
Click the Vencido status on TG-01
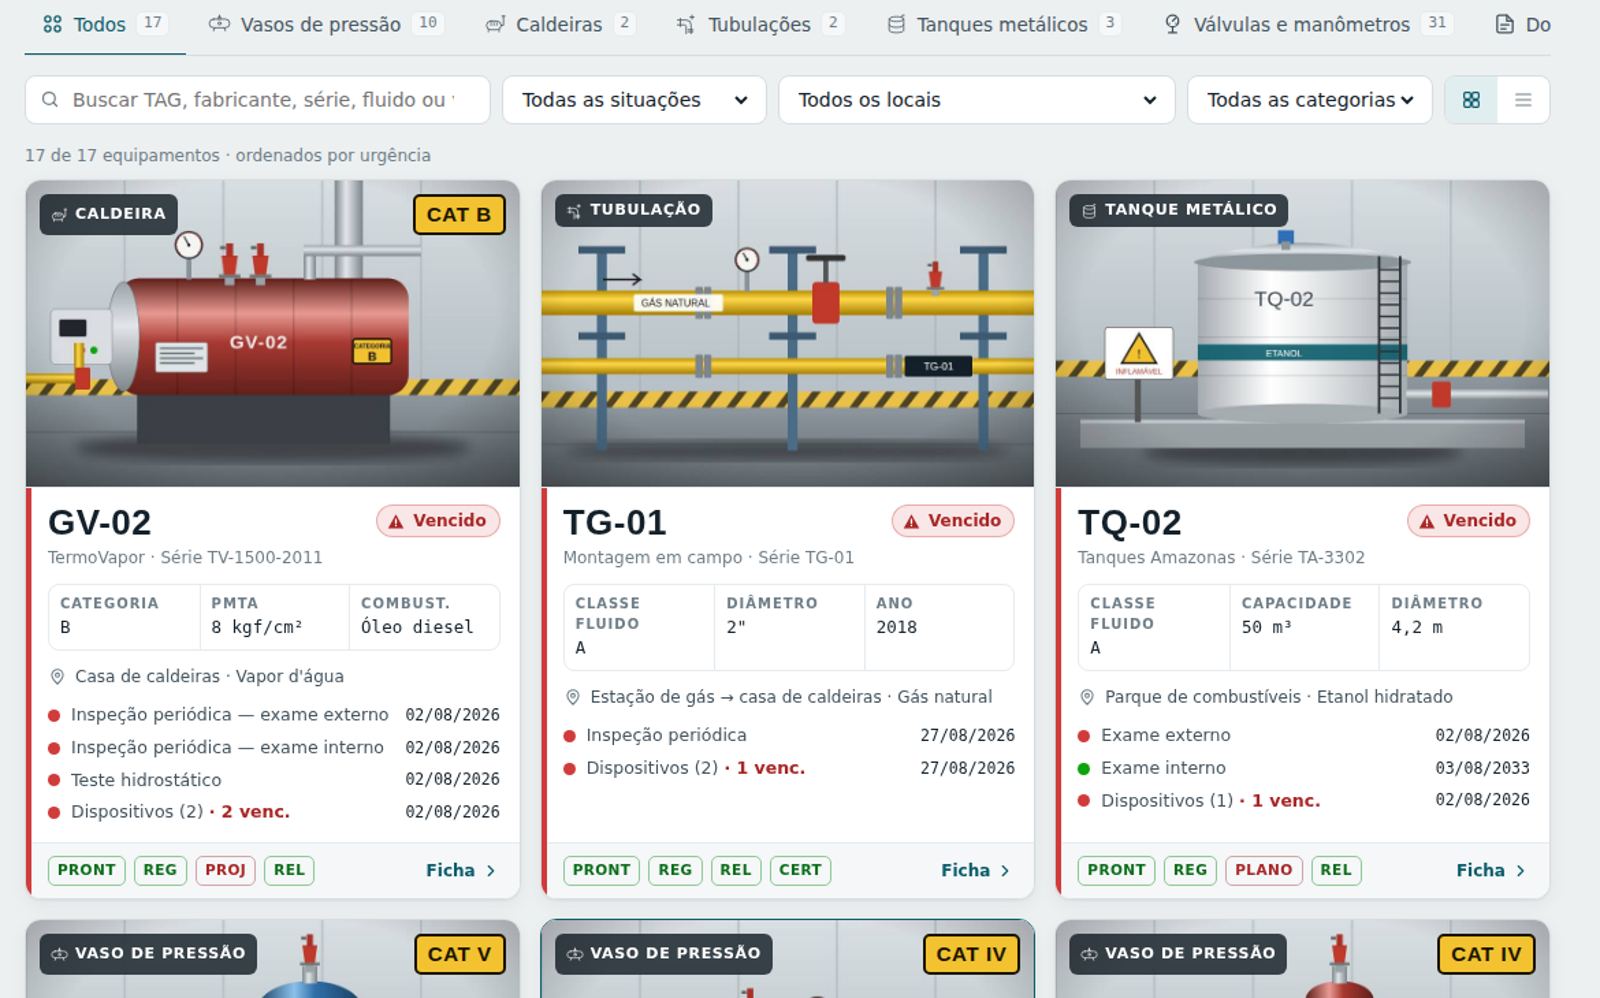(953, 521)
